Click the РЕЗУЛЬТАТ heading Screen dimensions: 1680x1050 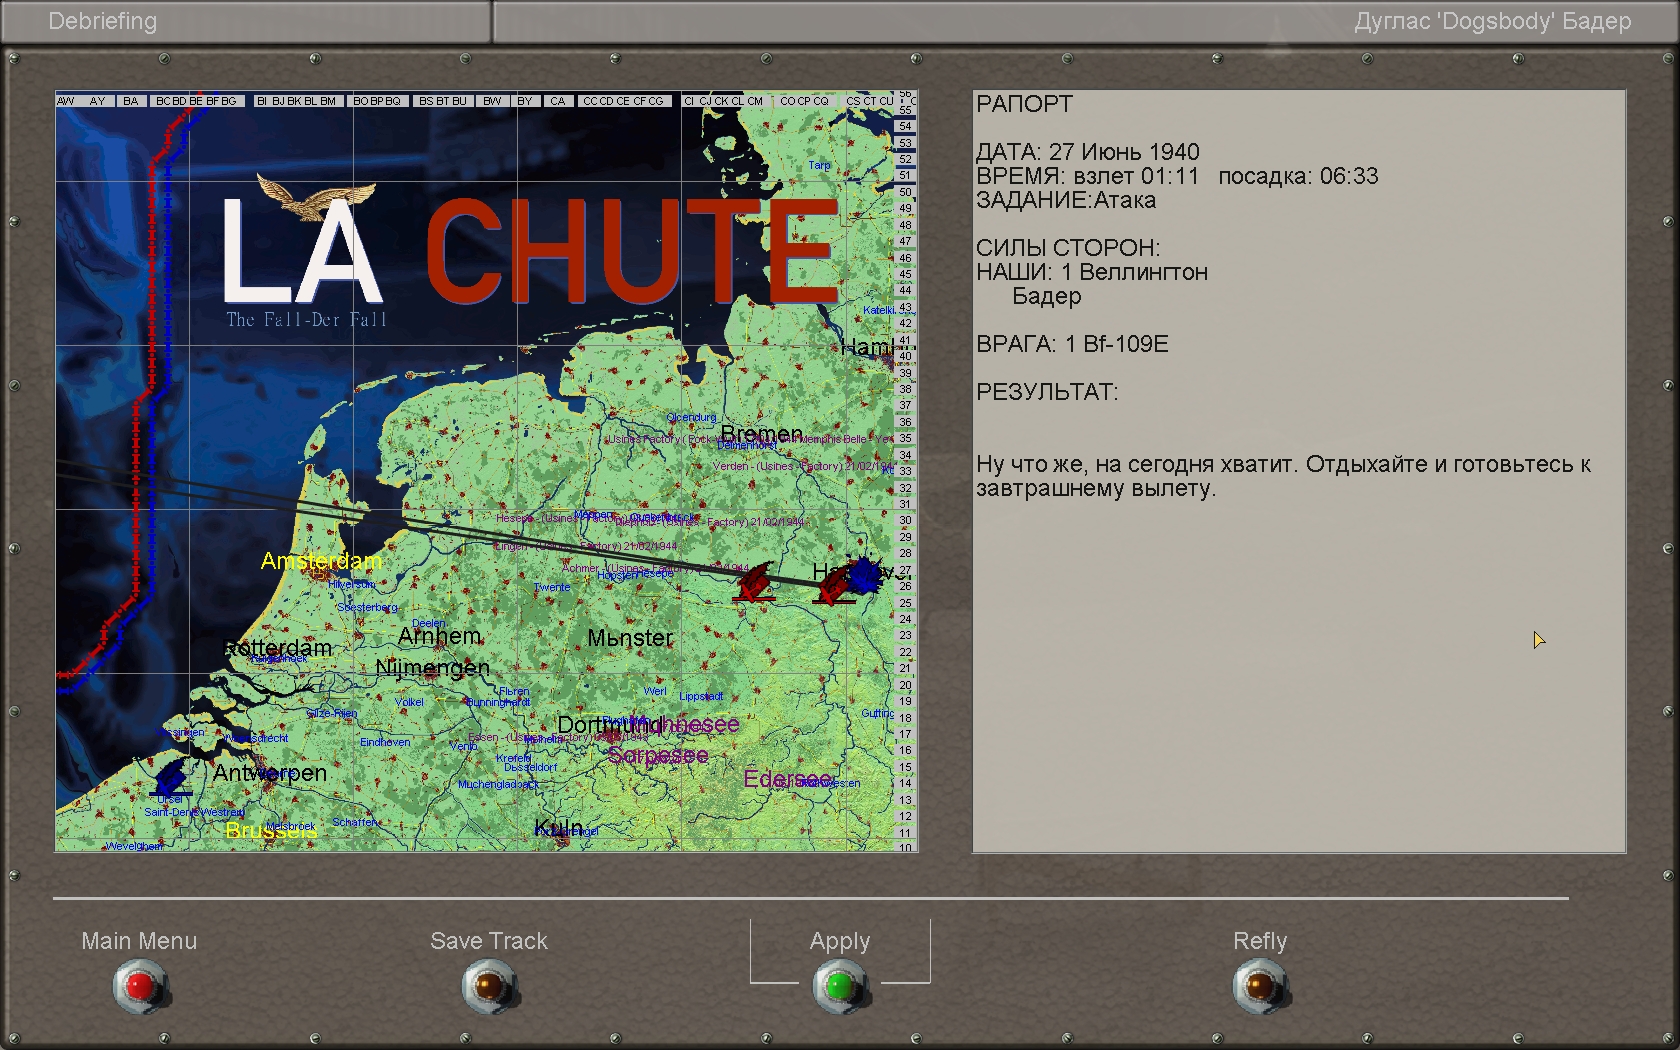pyautogui.click(x=1047, y=392)
